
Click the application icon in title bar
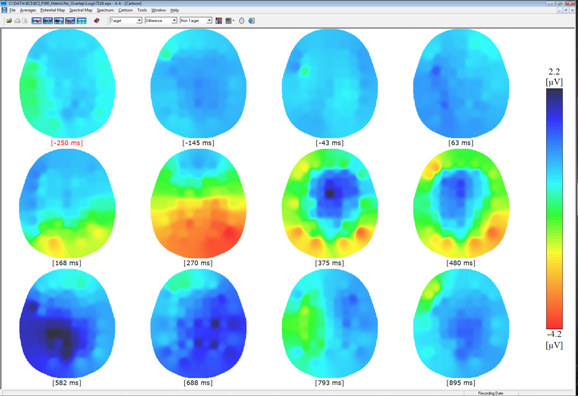point(4,3)
